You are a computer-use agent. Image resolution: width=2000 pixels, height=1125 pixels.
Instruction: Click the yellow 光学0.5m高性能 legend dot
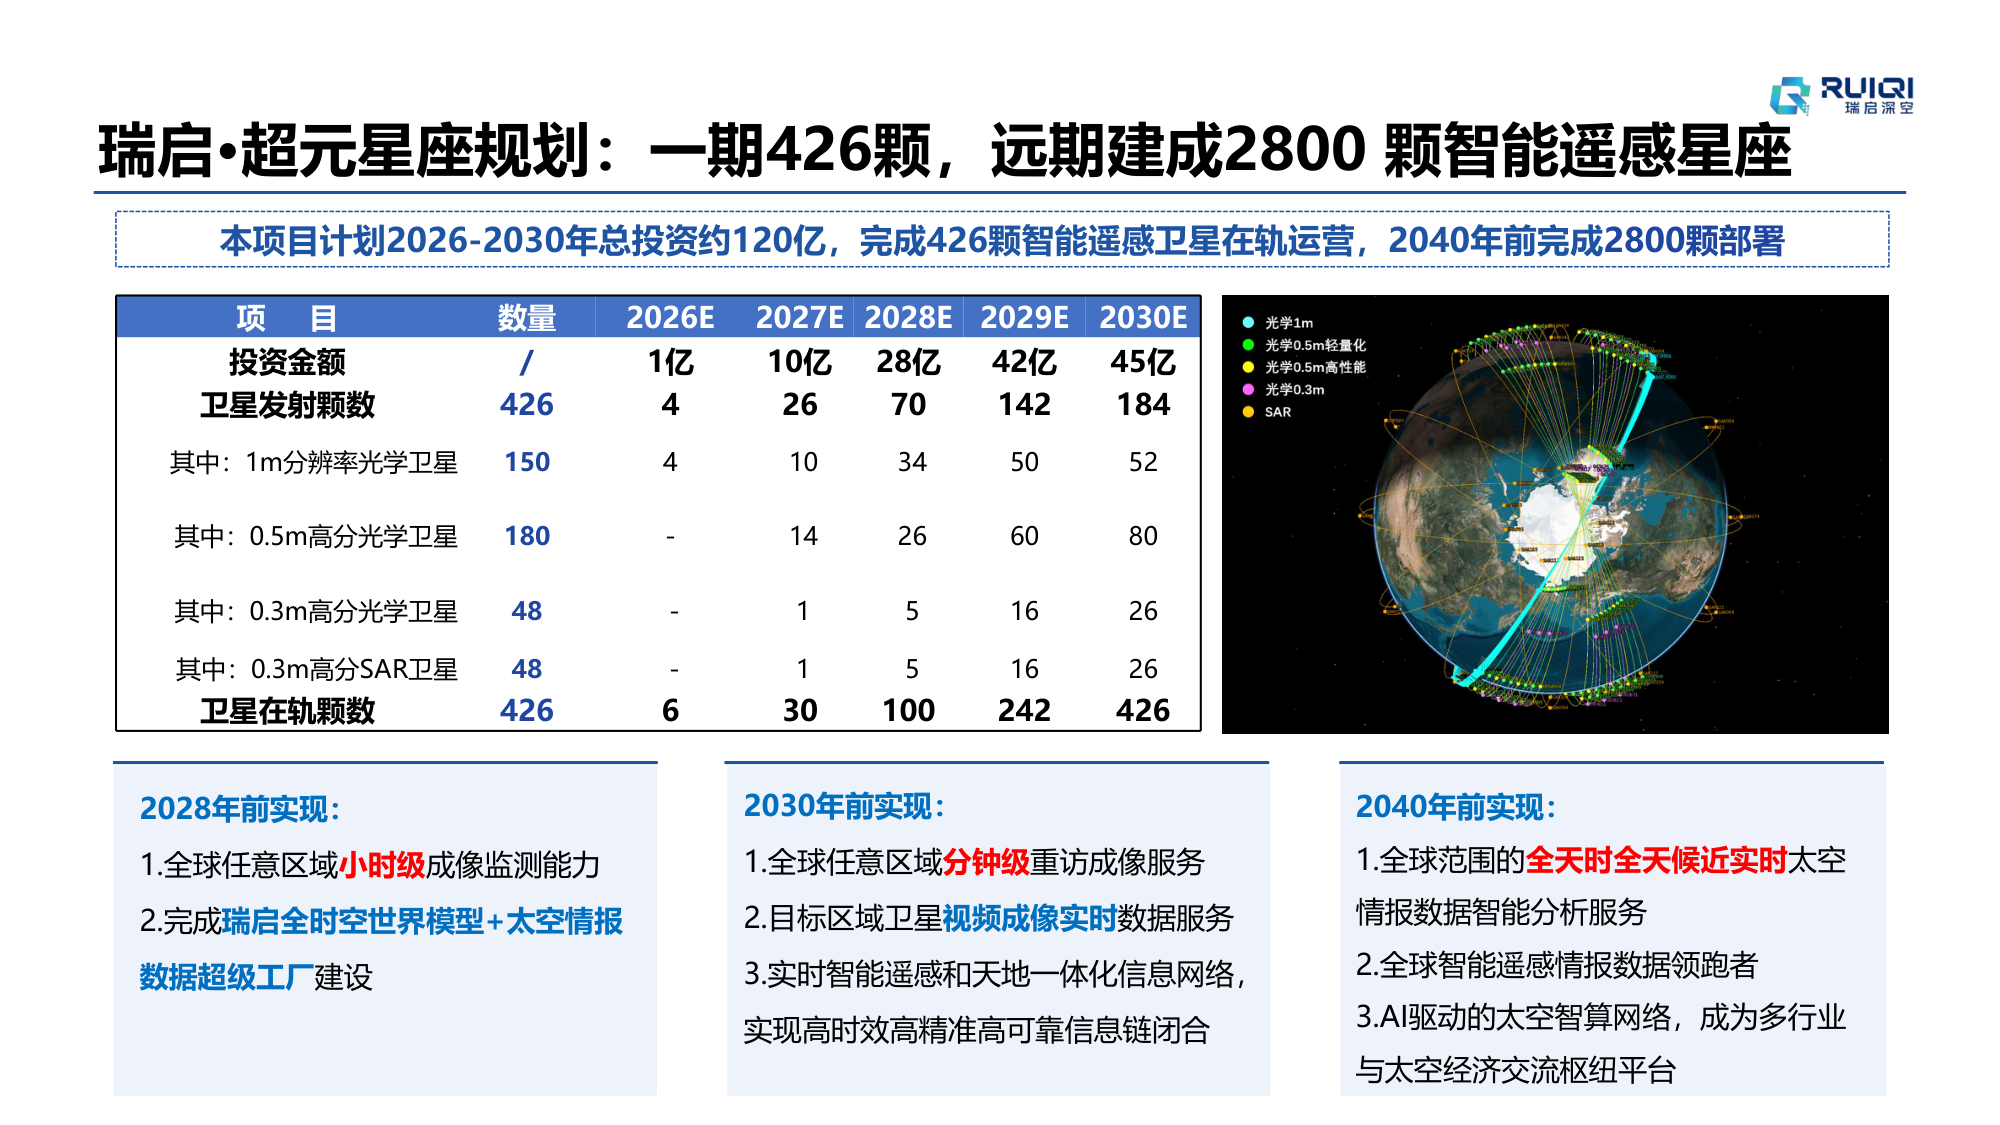1248,367
